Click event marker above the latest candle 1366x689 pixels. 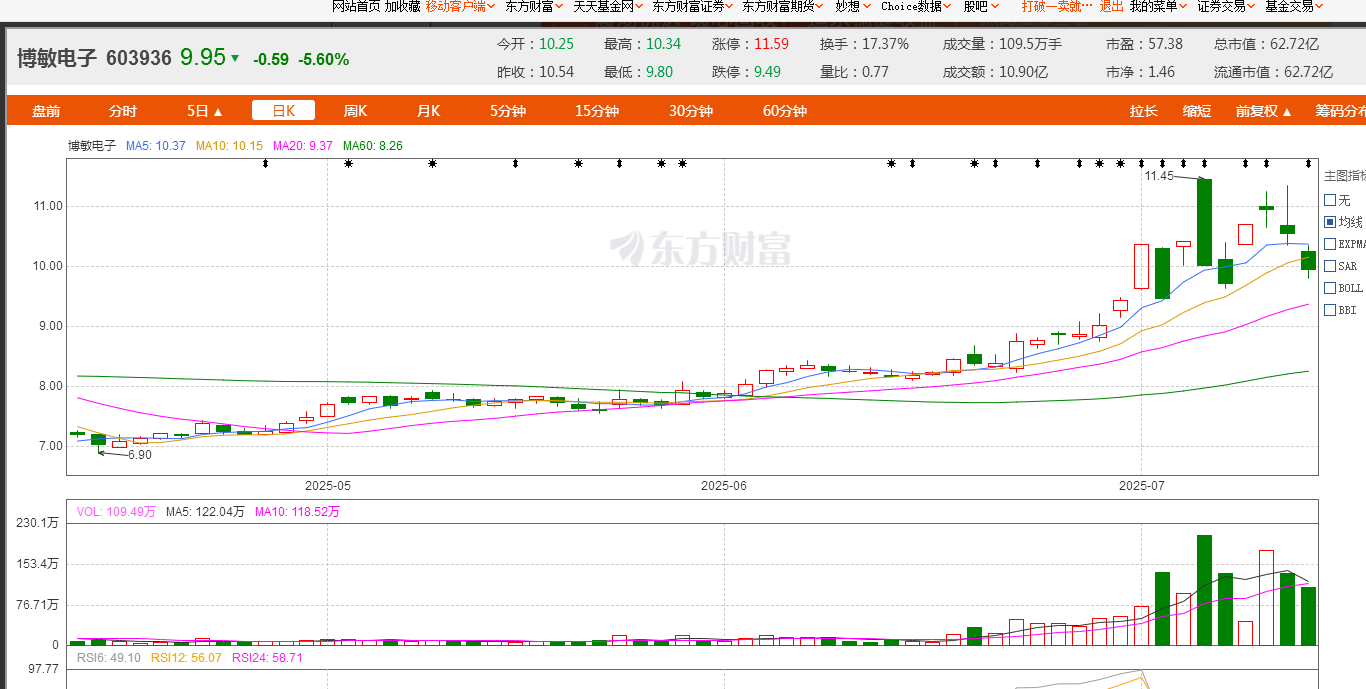[1308, 163]
